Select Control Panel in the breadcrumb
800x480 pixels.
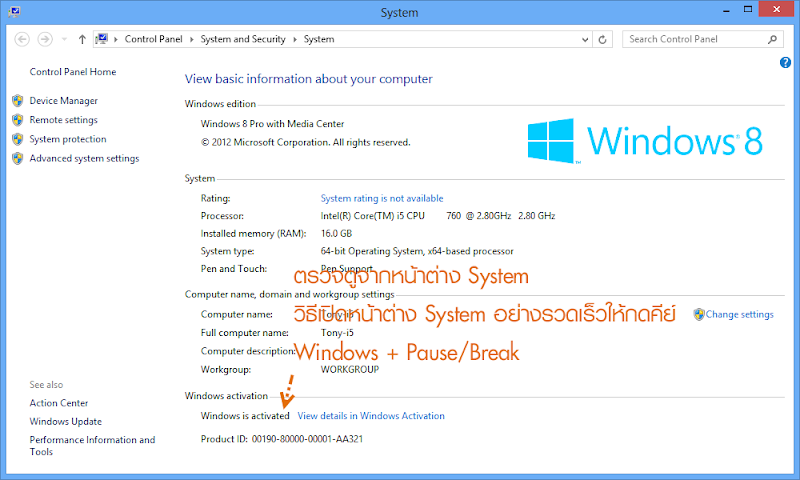click(154, 39)
